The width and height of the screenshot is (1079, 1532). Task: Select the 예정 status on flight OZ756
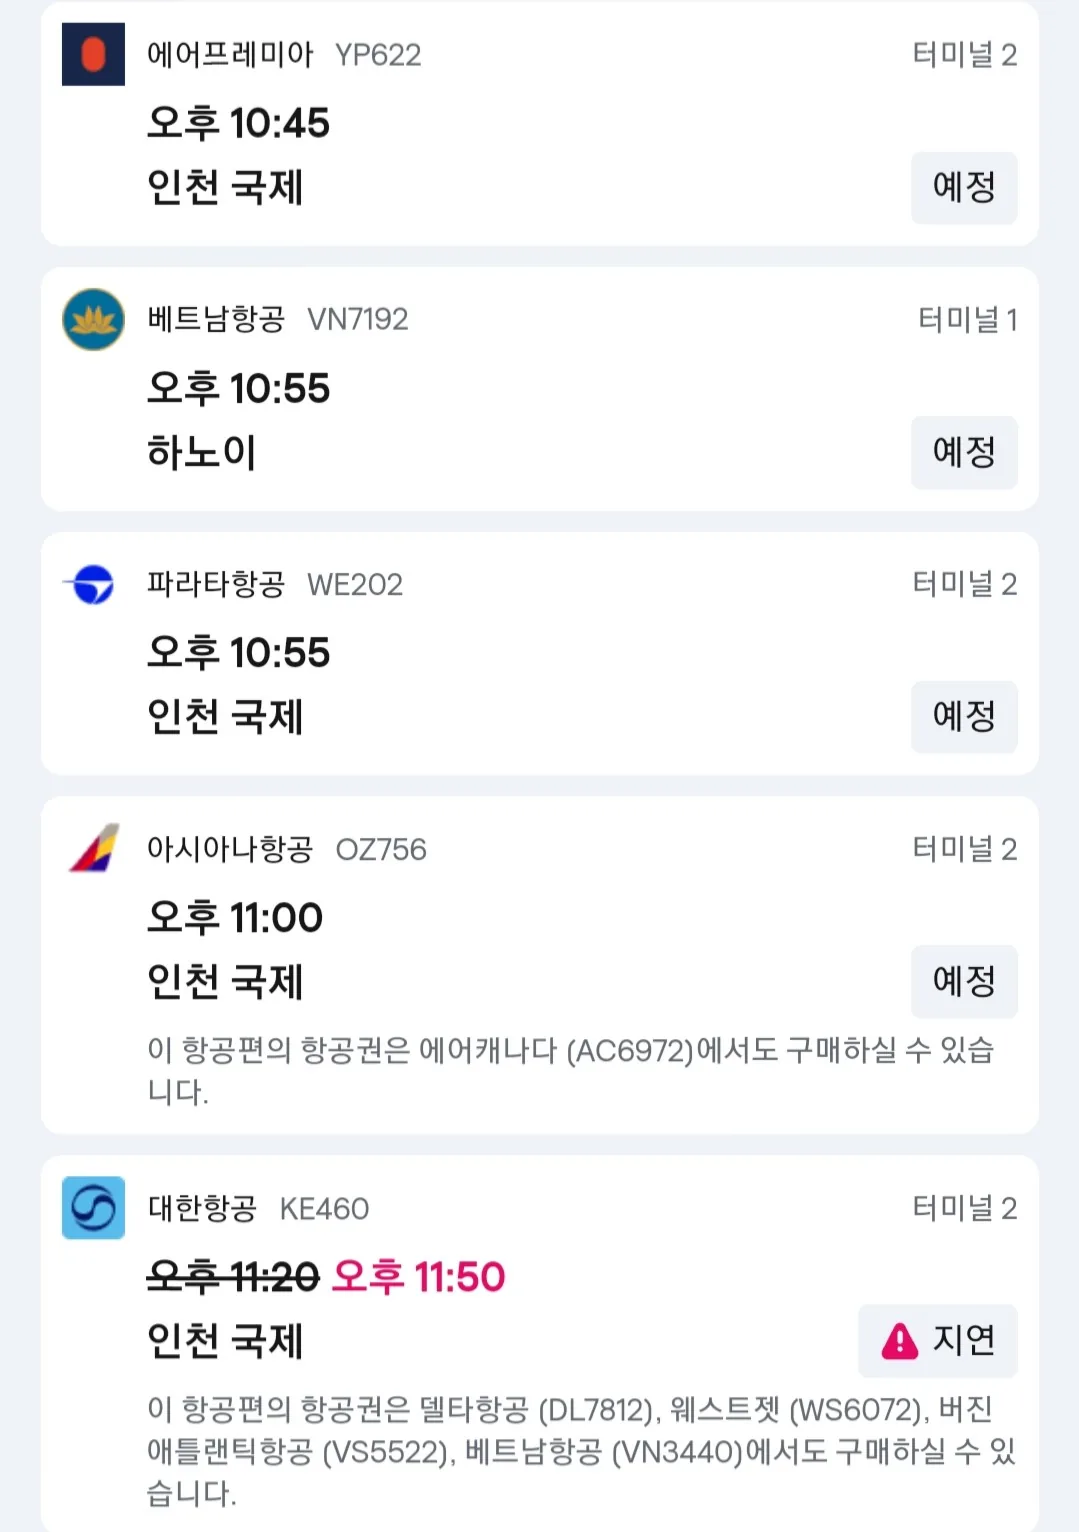click(964, 981)
